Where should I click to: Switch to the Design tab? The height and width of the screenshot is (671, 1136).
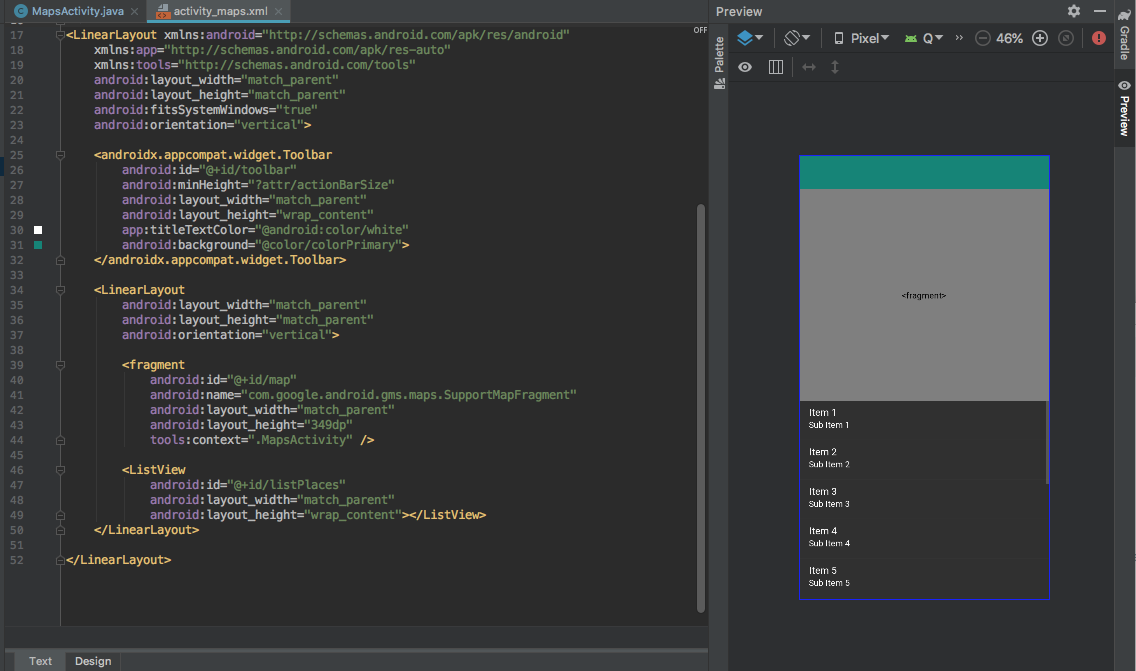93,661
